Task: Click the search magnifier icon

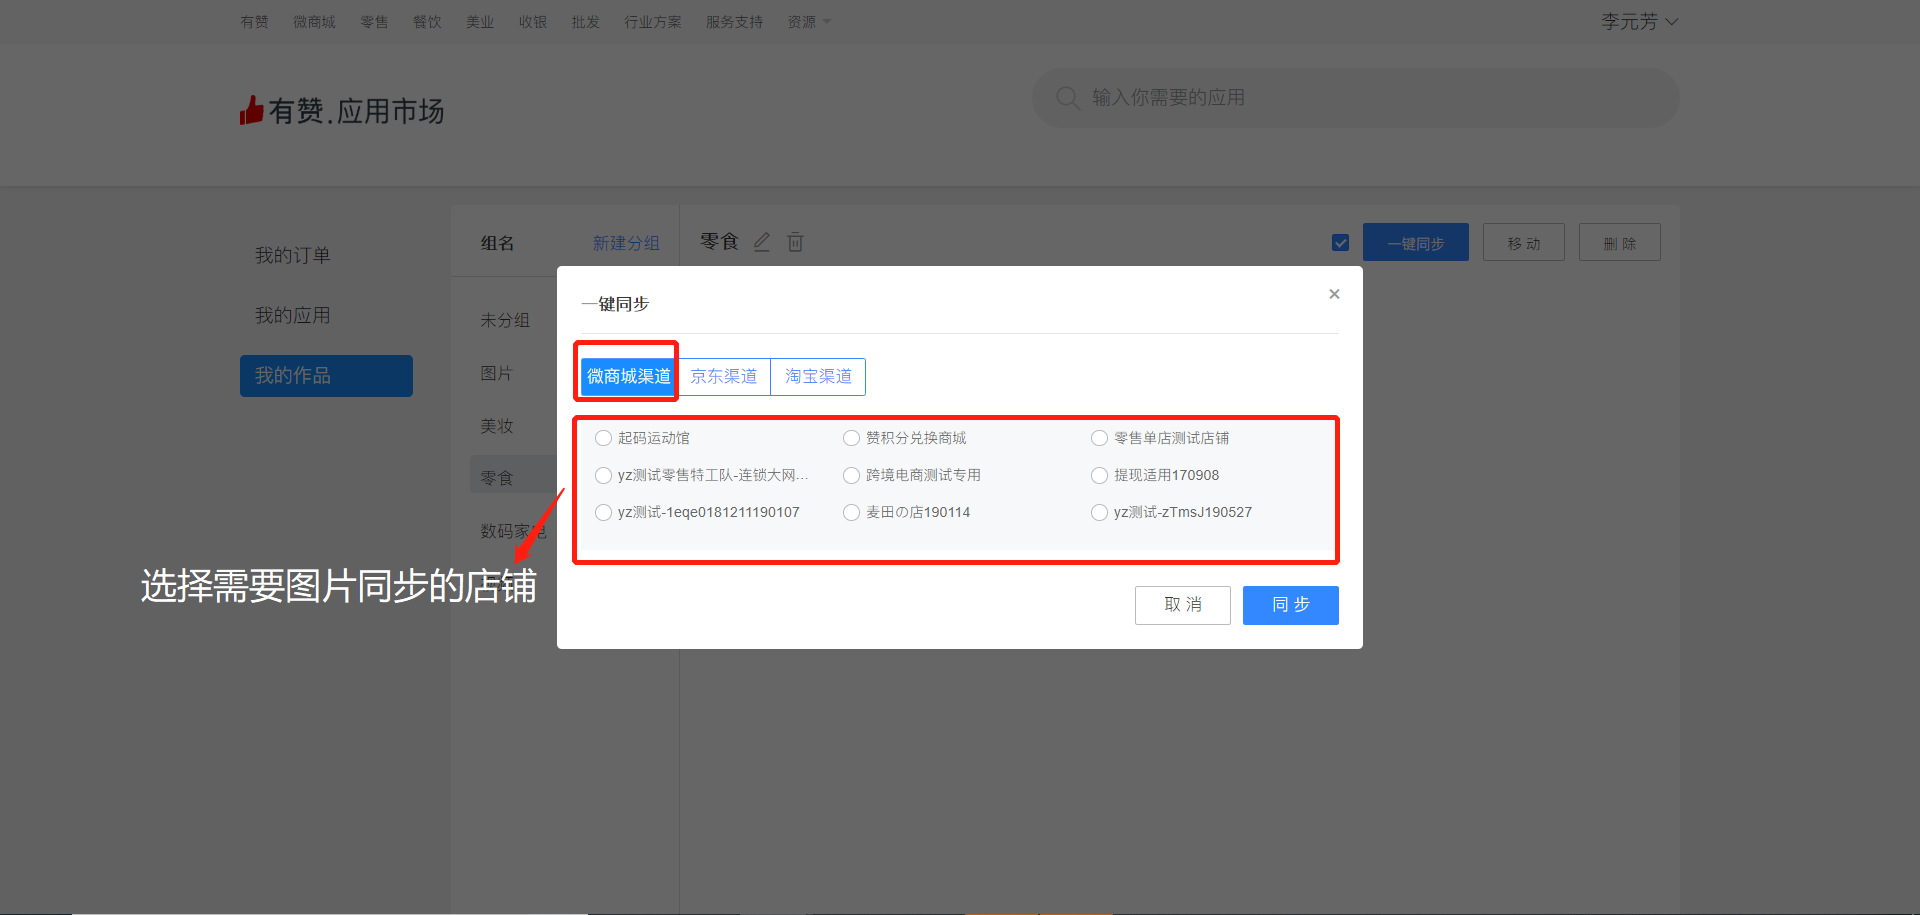Action: pos(1067,98)
